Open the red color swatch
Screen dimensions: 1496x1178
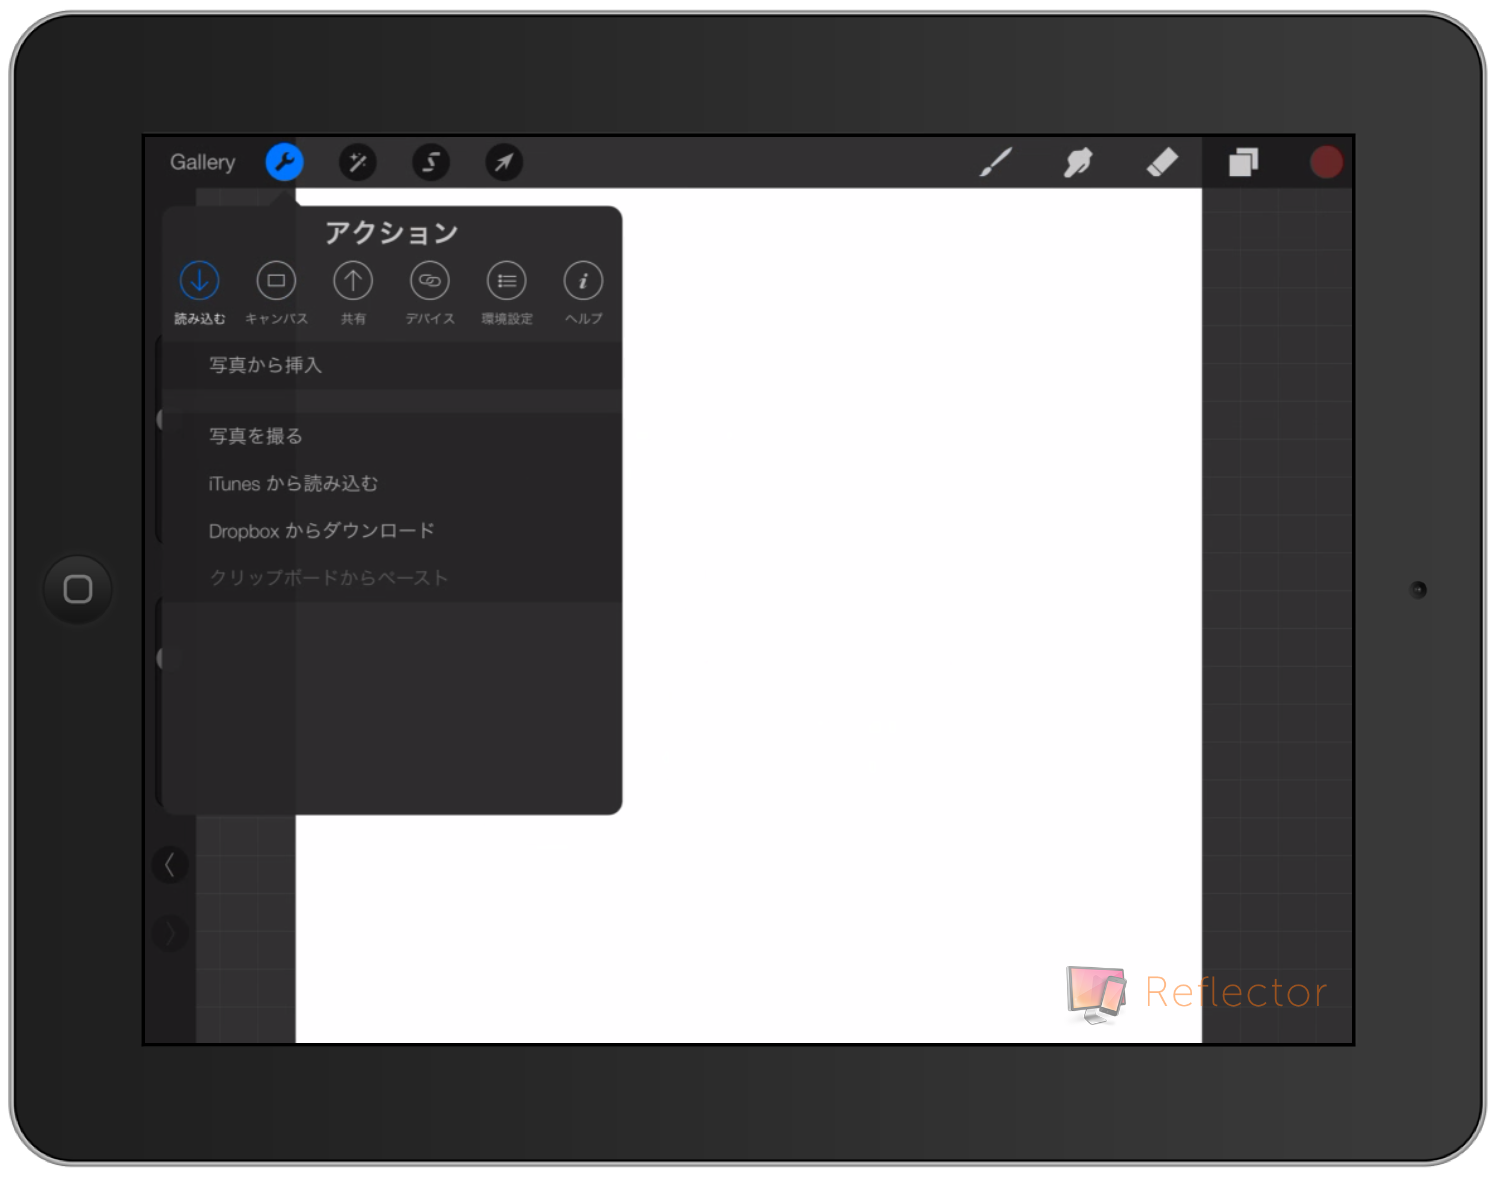click(1326, 162)
